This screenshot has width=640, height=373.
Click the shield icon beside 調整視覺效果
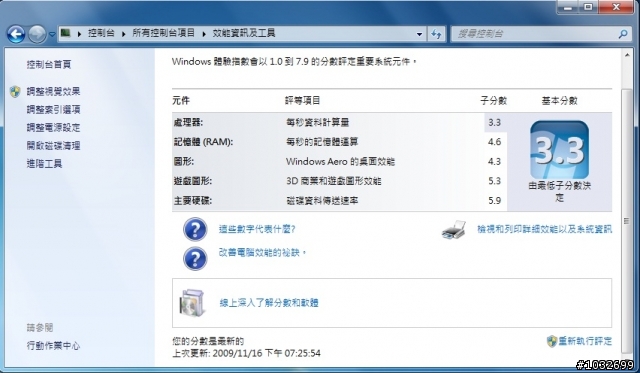click(15, 91)
